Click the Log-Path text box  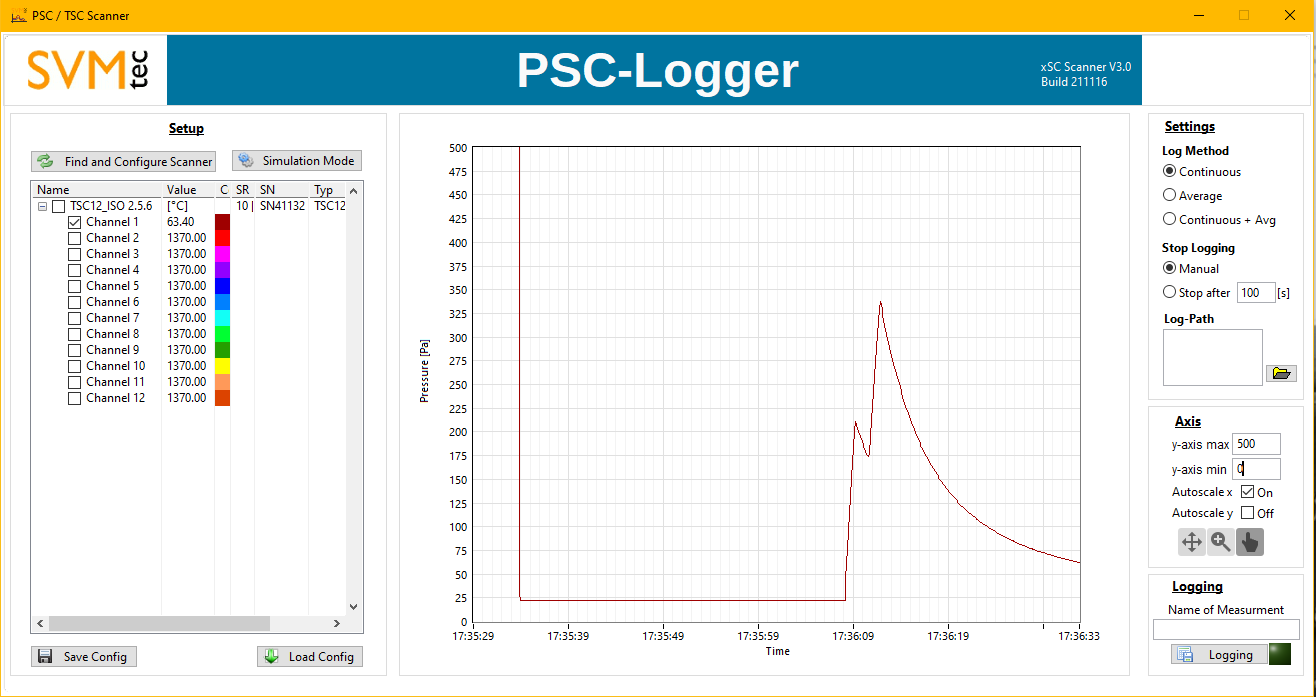point(1212,357)
